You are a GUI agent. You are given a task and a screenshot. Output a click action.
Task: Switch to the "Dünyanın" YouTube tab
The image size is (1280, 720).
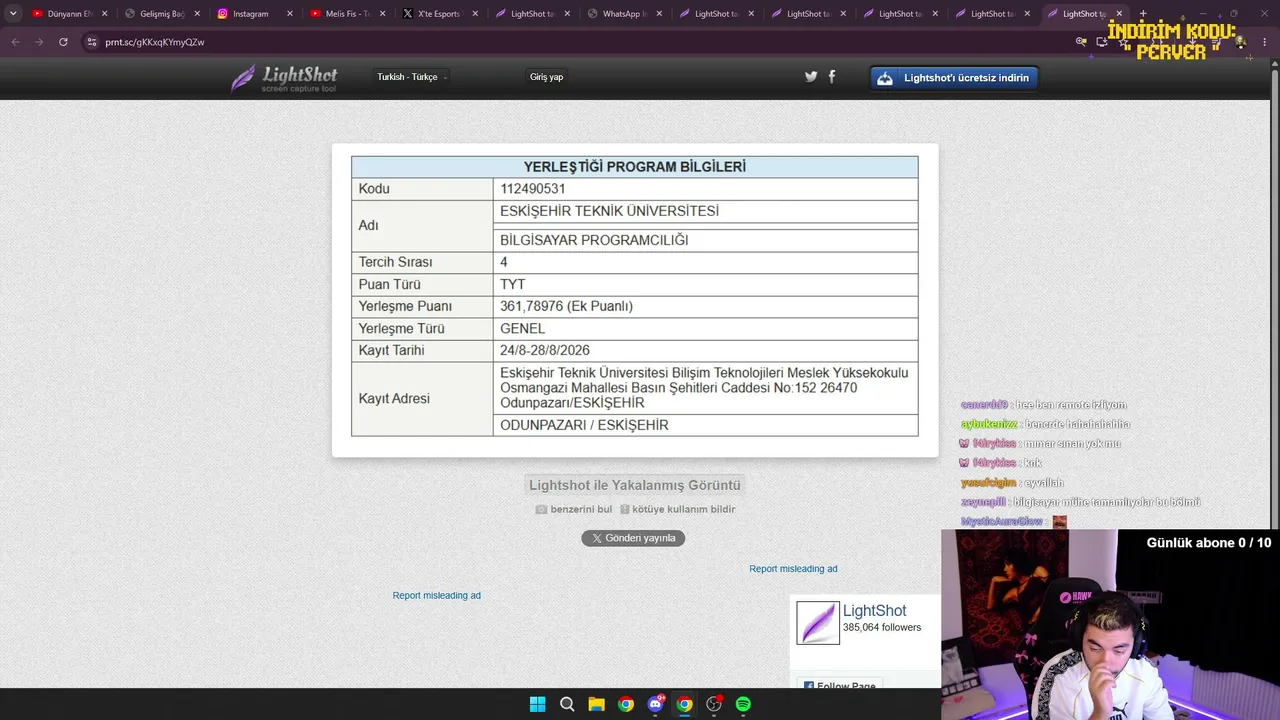point(70,14)
